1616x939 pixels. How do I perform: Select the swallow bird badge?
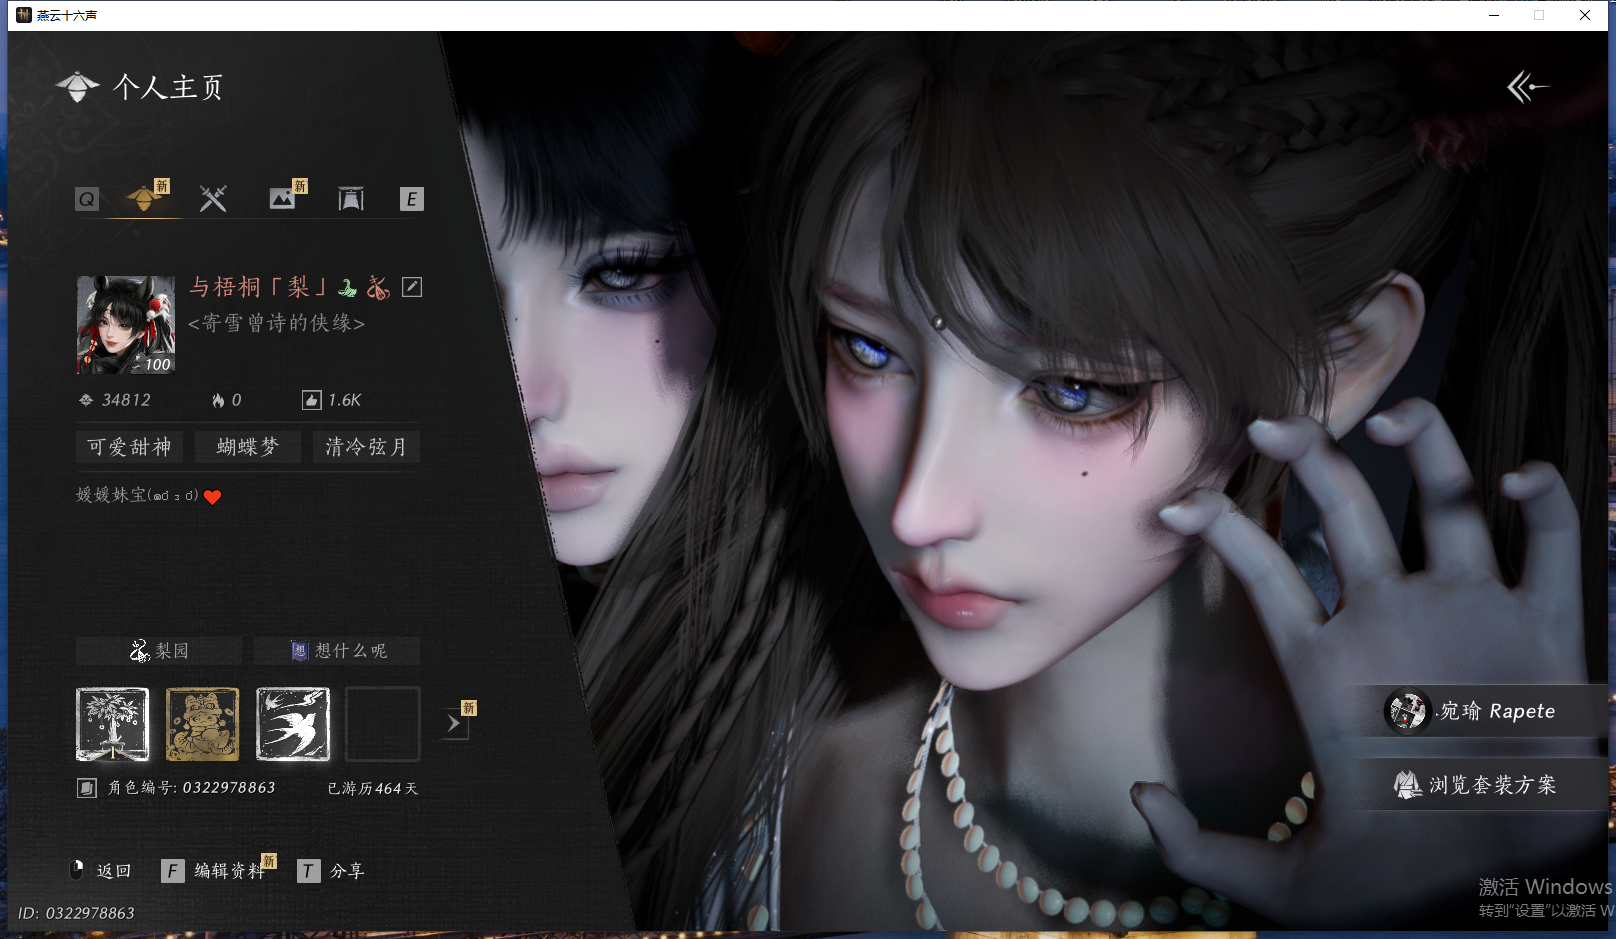(292, 724)
